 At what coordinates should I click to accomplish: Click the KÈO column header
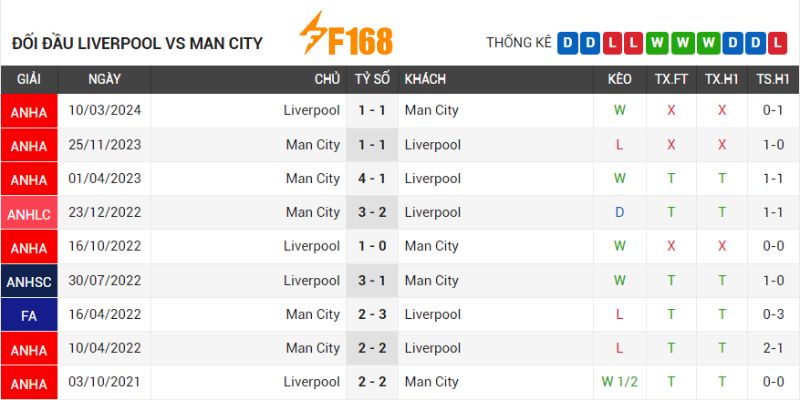[620, 79]
